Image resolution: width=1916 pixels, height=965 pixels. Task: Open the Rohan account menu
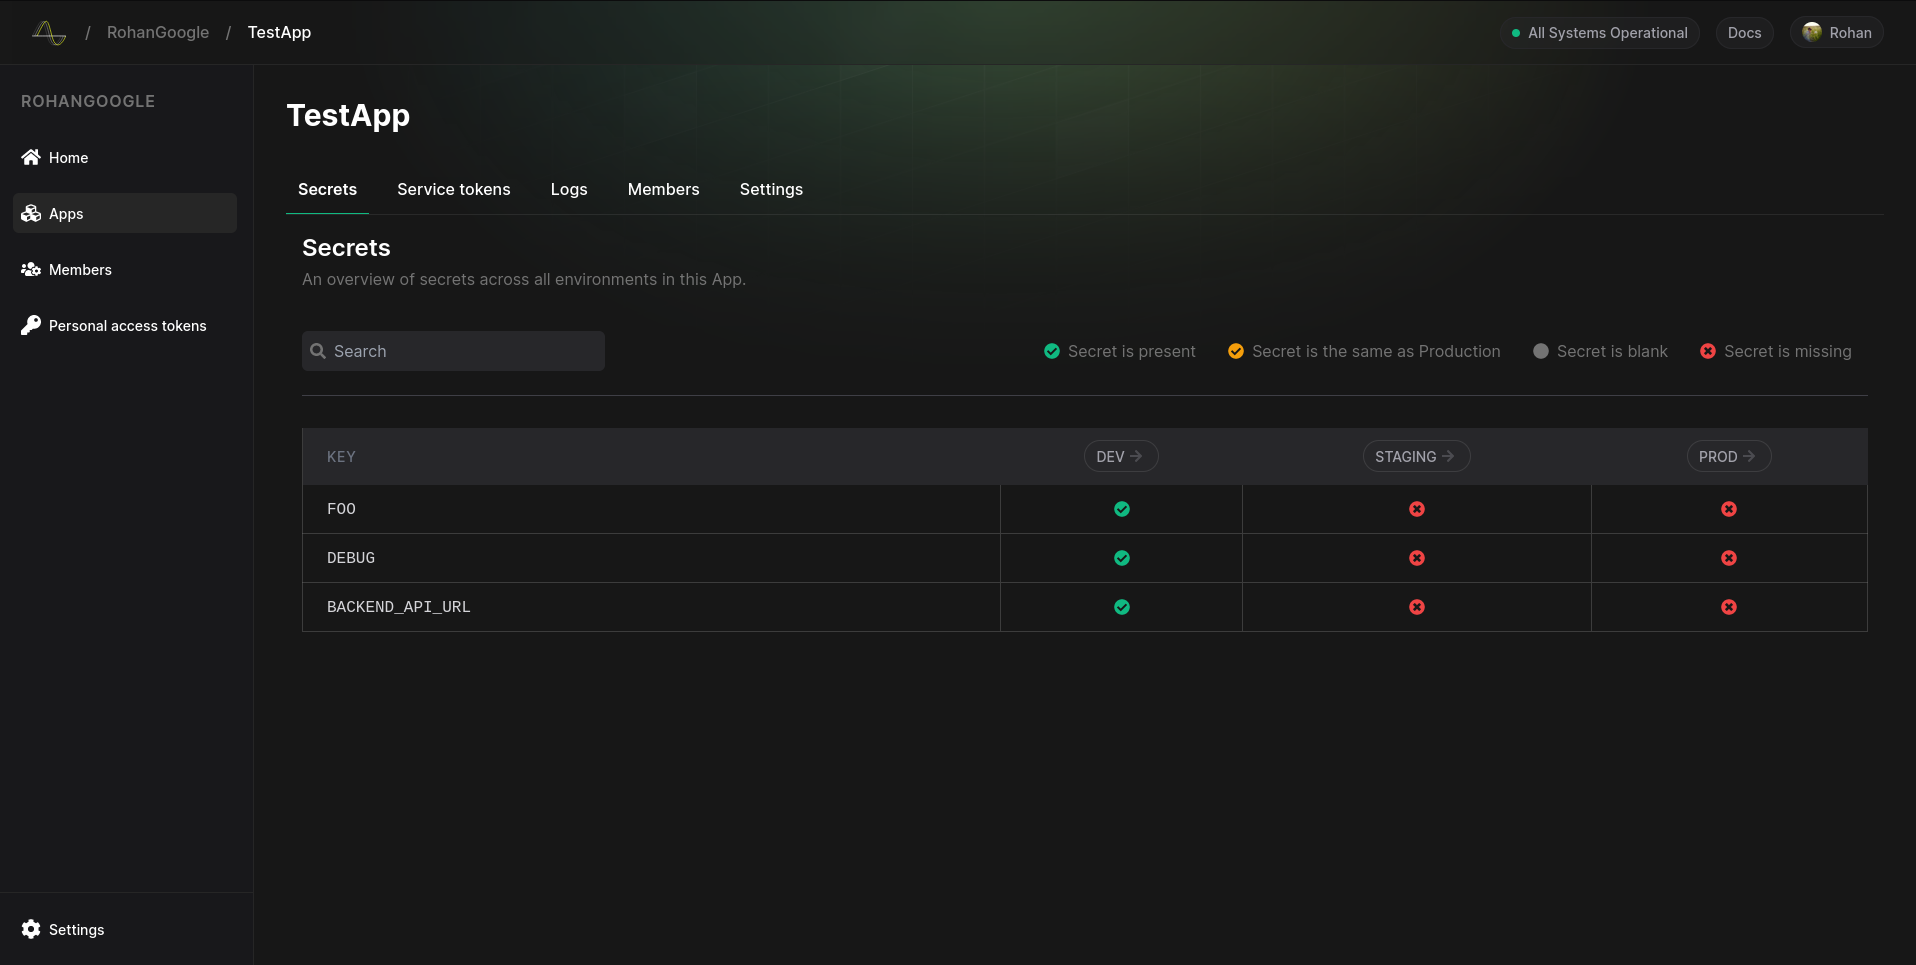pyautogui.click(x=1837, y=32)
